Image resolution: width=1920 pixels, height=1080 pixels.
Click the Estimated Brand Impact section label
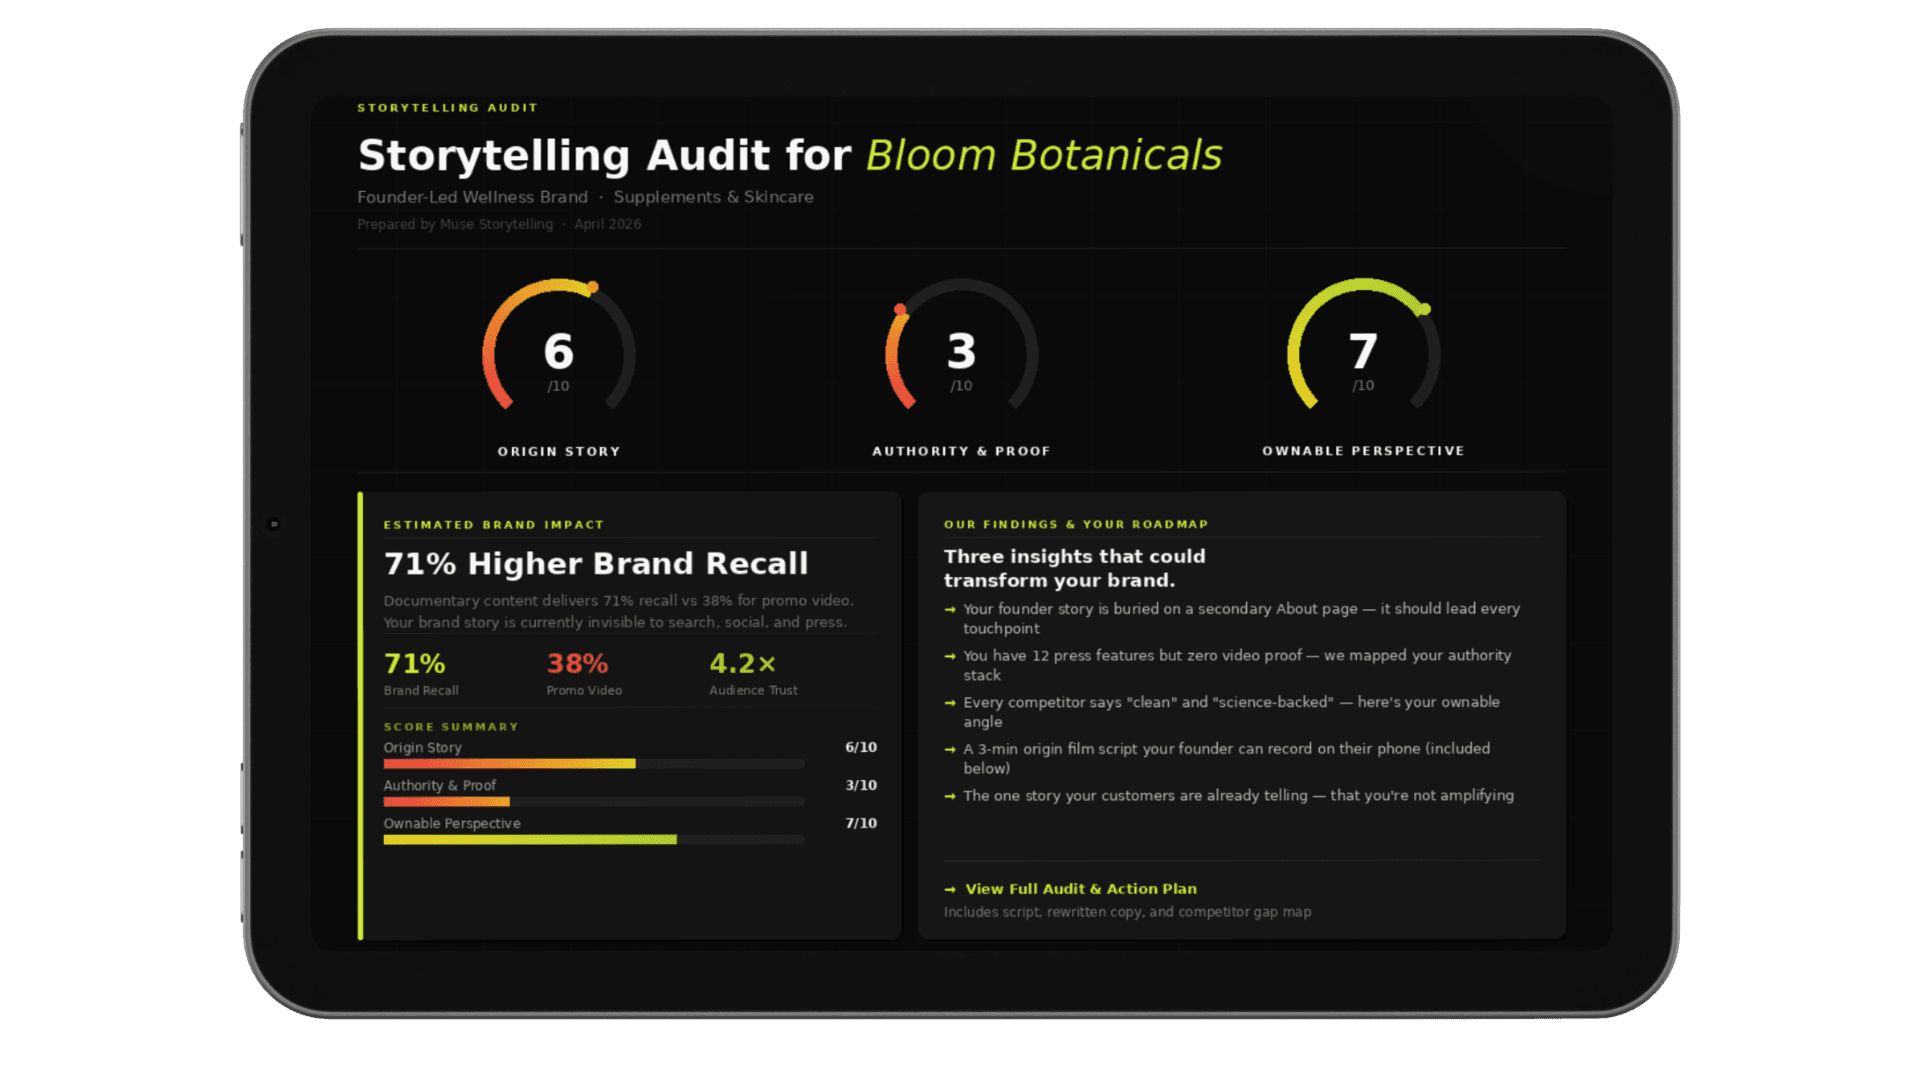494,525
